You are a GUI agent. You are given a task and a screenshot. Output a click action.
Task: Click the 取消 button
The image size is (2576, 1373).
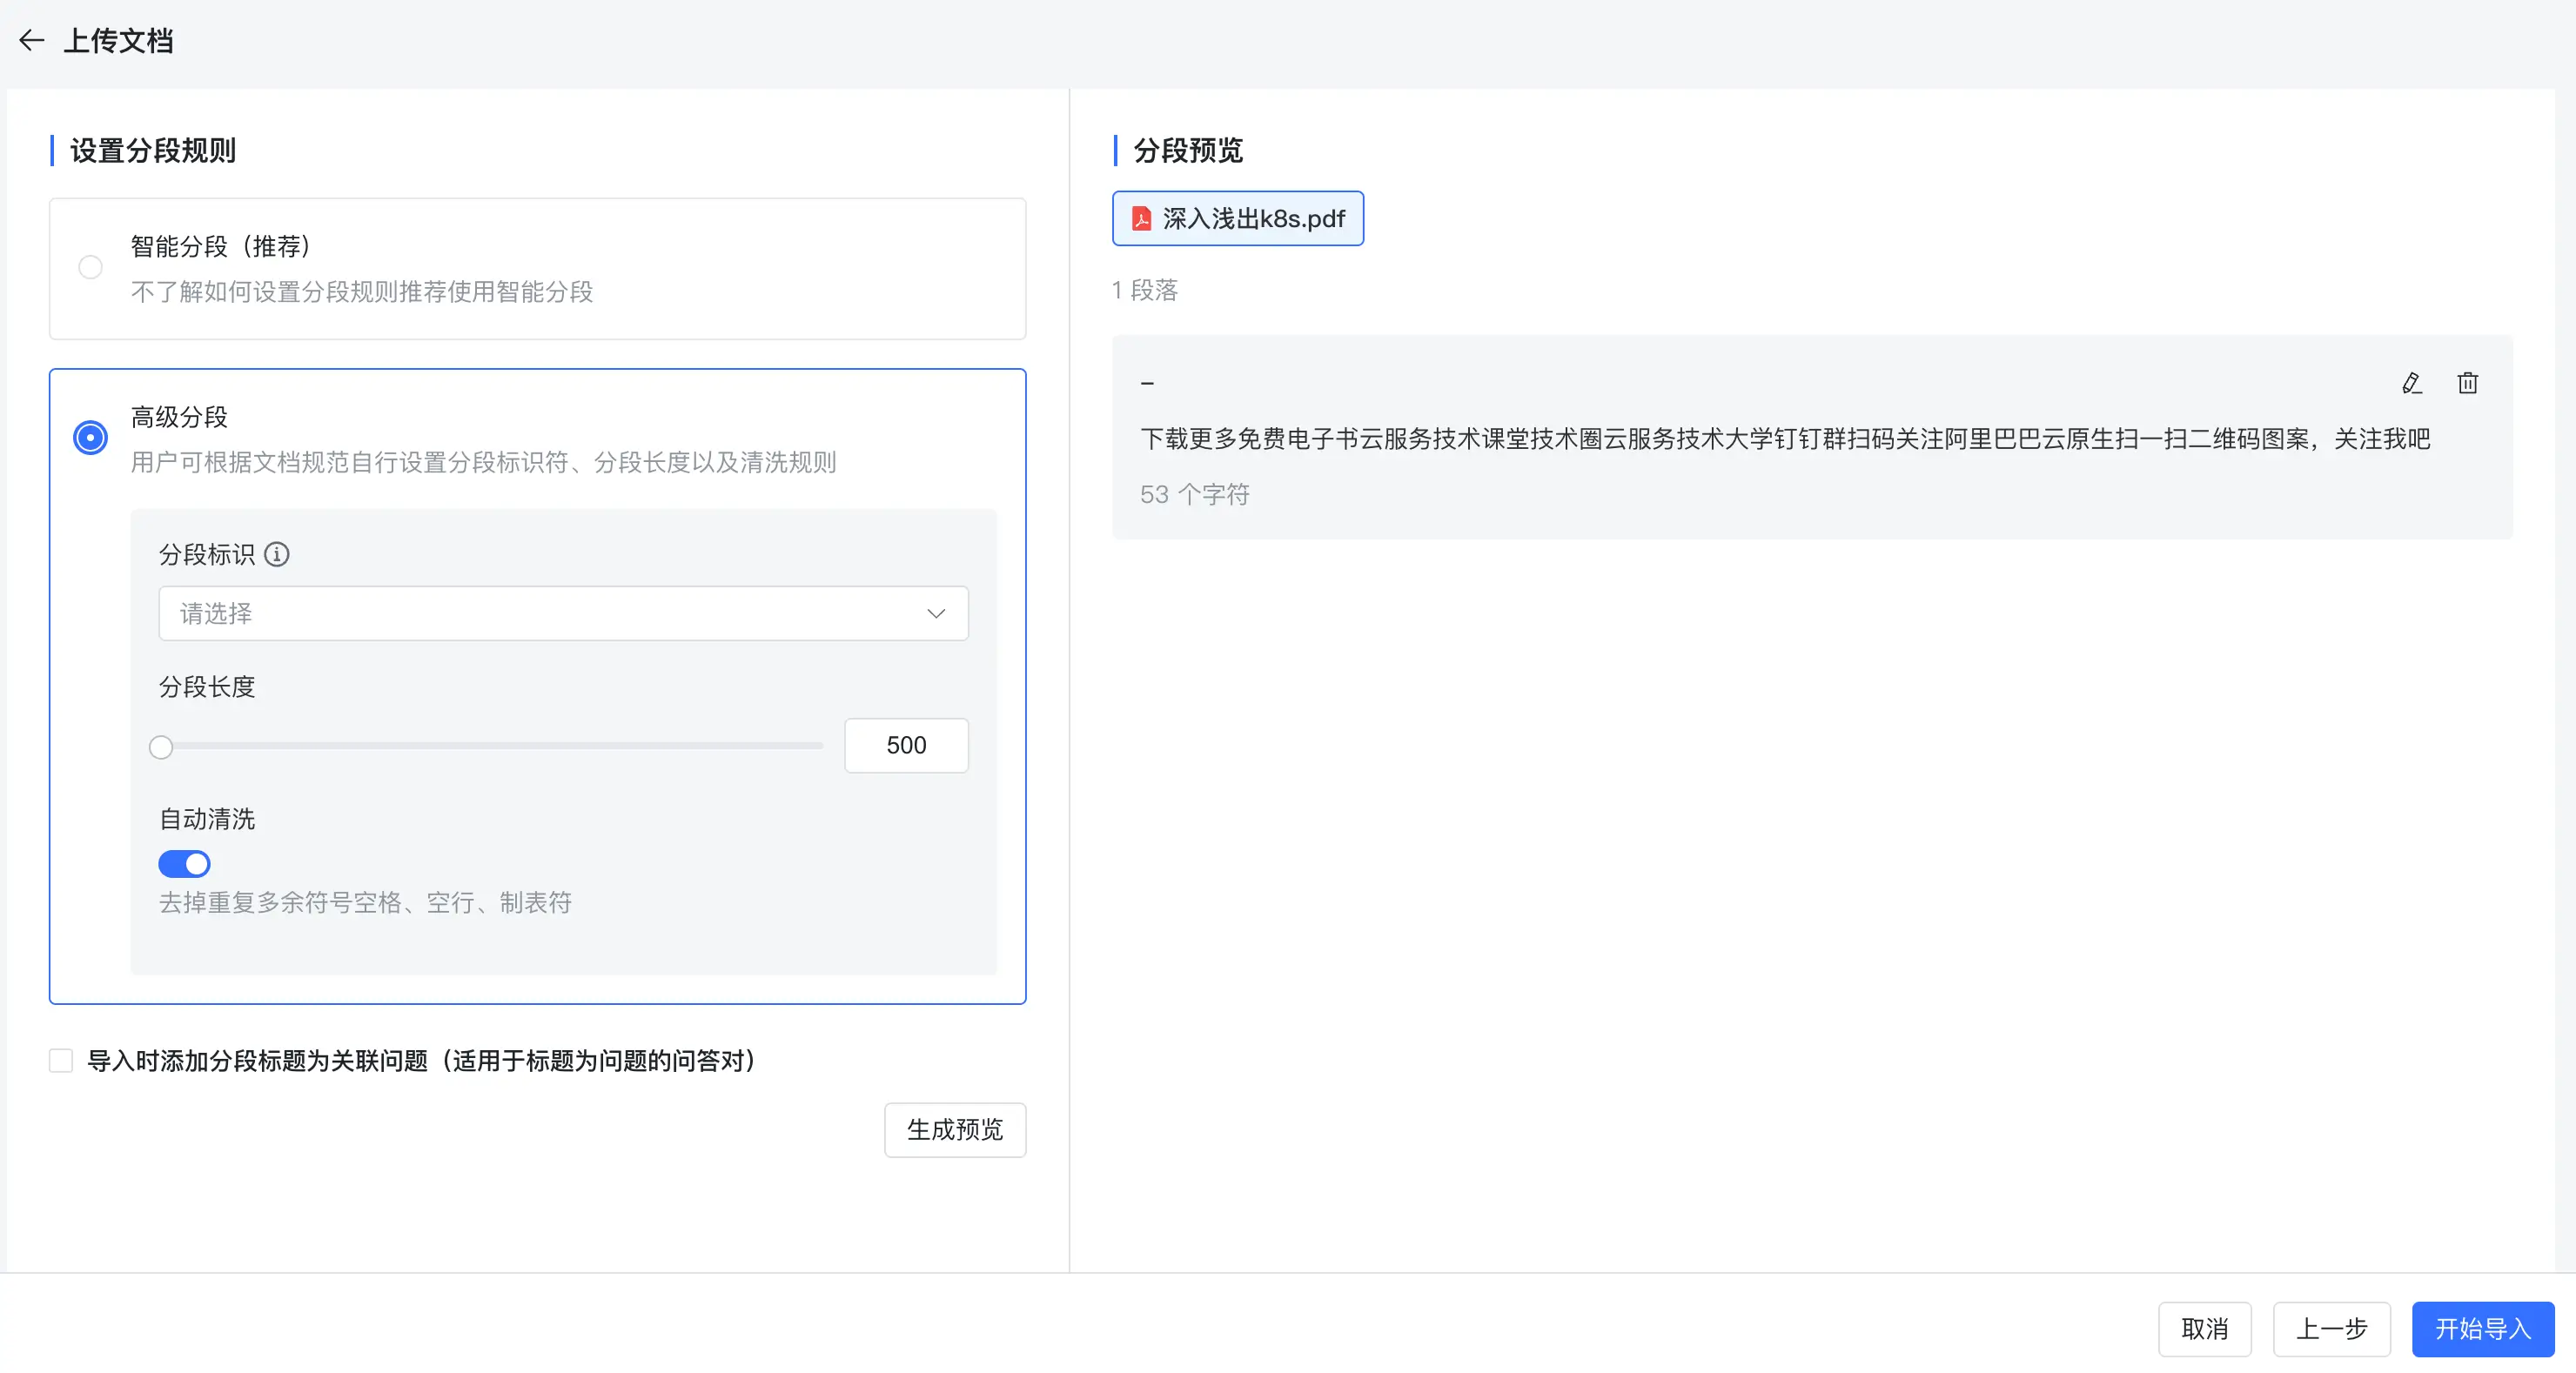[2204, 1328]
